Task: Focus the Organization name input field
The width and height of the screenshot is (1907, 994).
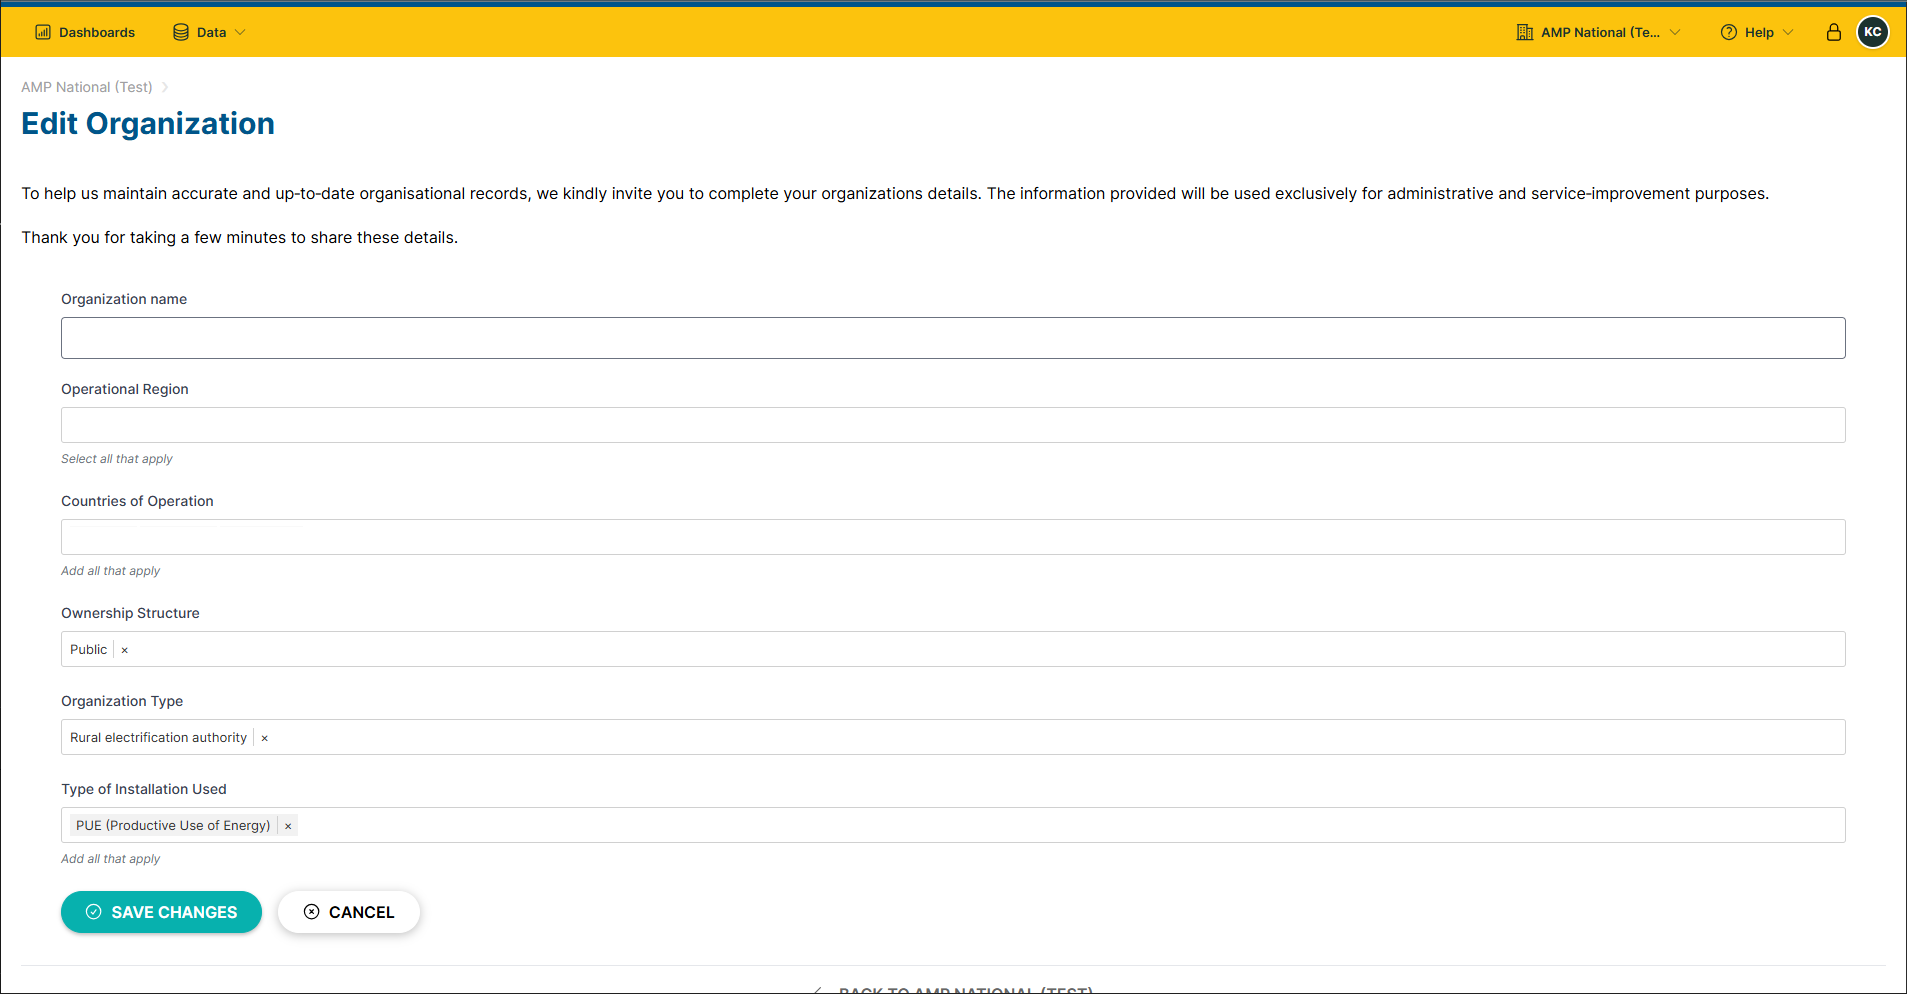Action: [x=953, y=338]
